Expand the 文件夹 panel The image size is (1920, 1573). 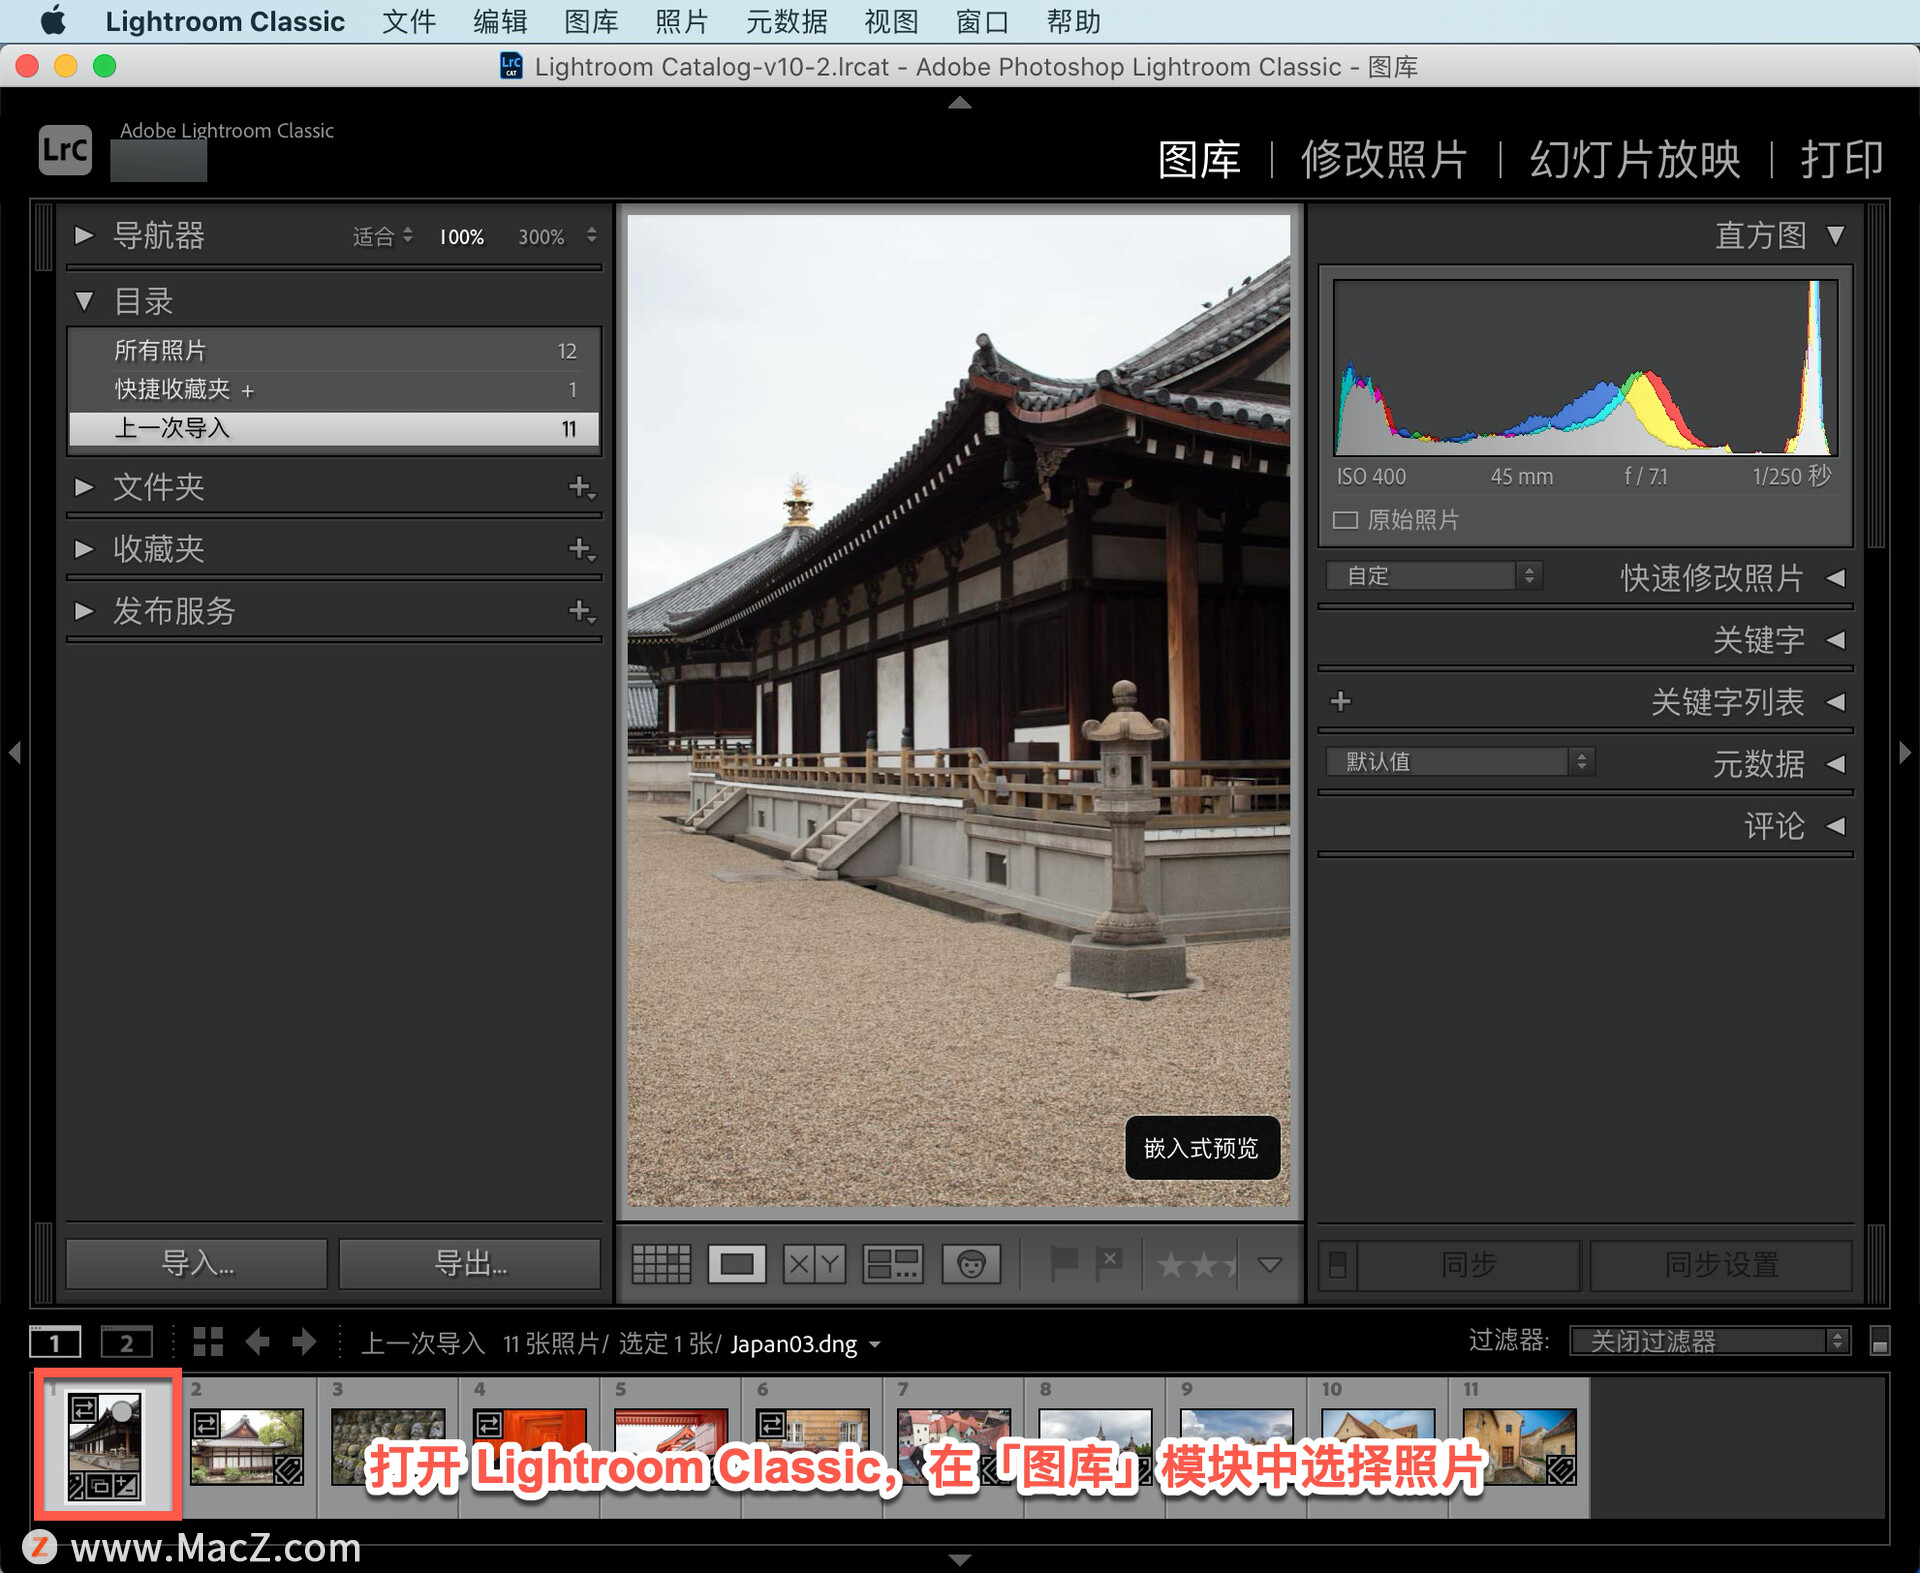coord(84,487)
